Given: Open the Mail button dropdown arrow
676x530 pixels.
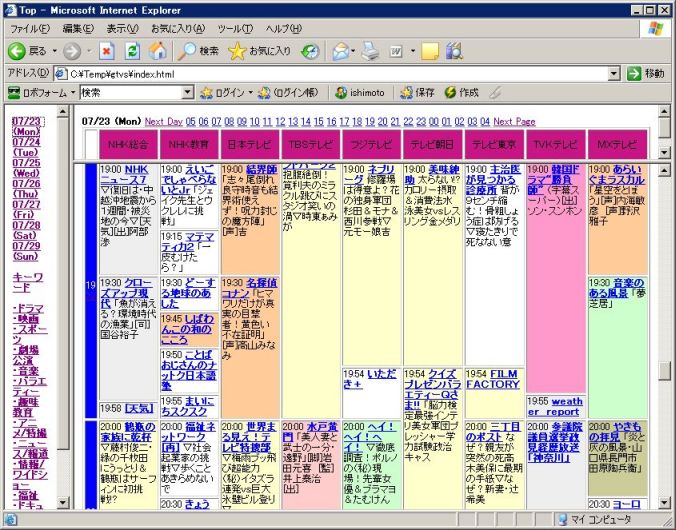Looking at the screenshot, I should 354,51.
